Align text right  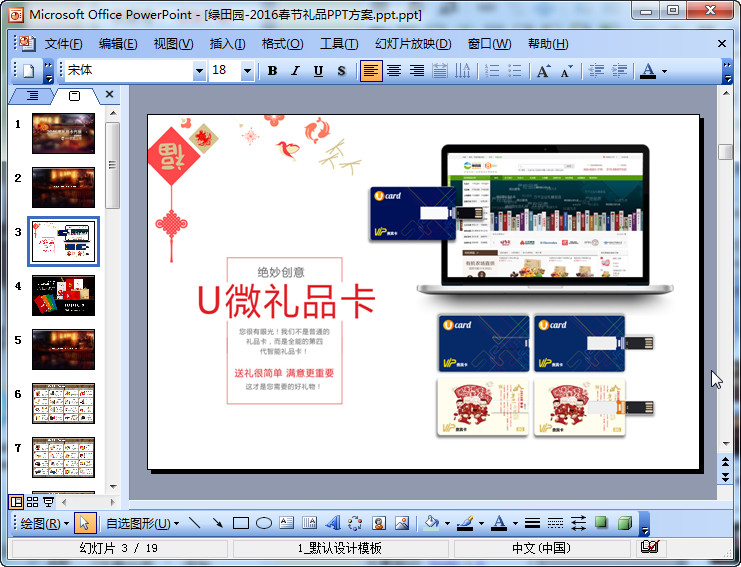pos(417,71)
